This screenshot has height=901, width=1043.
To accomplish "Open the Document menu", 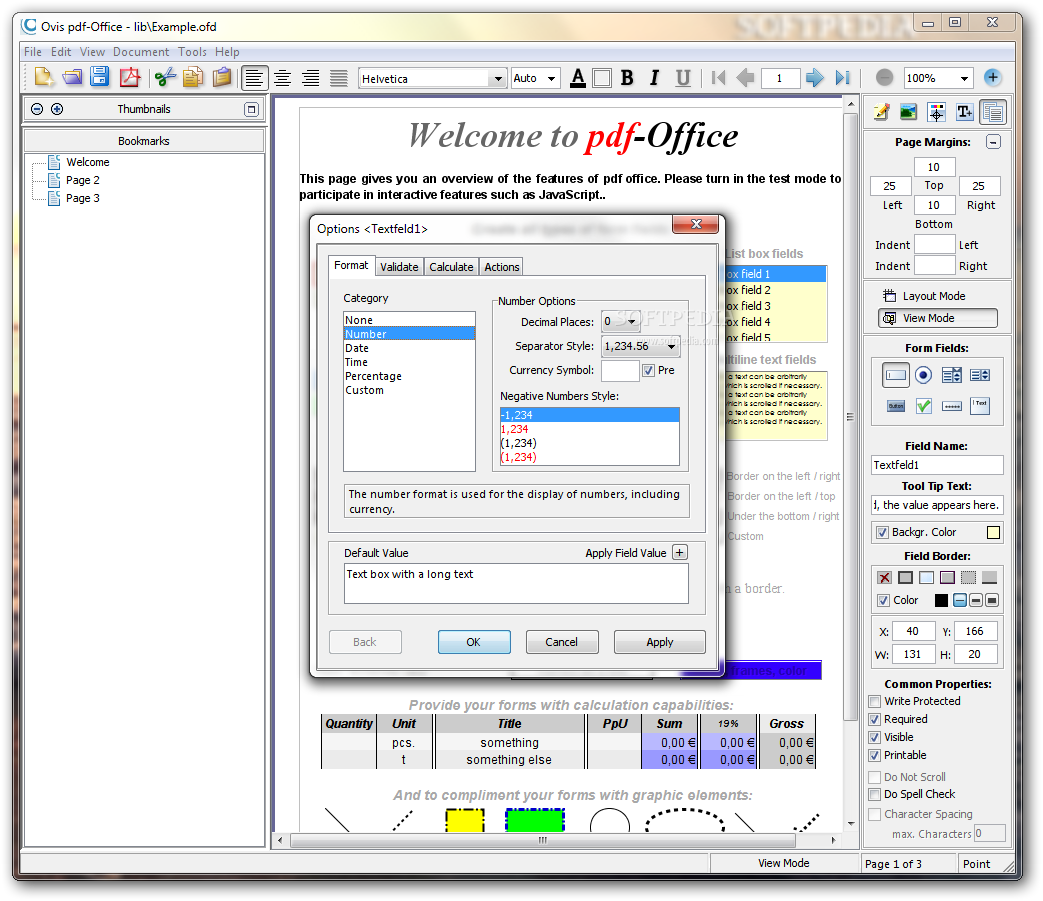I will click(x=141, y=52).
